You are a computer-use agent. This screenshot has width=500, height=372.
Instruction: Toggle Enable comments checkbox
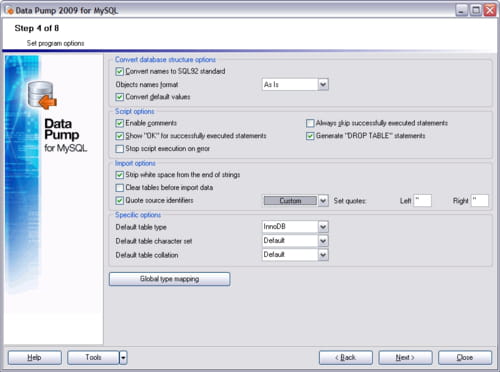click(x=119, y=123)
